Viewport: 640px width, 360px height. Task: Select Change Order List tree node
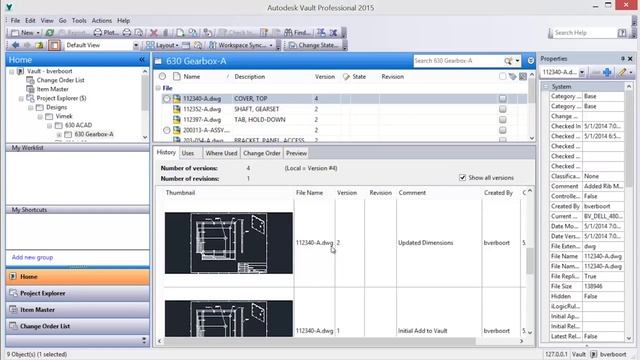coord(60,80)
